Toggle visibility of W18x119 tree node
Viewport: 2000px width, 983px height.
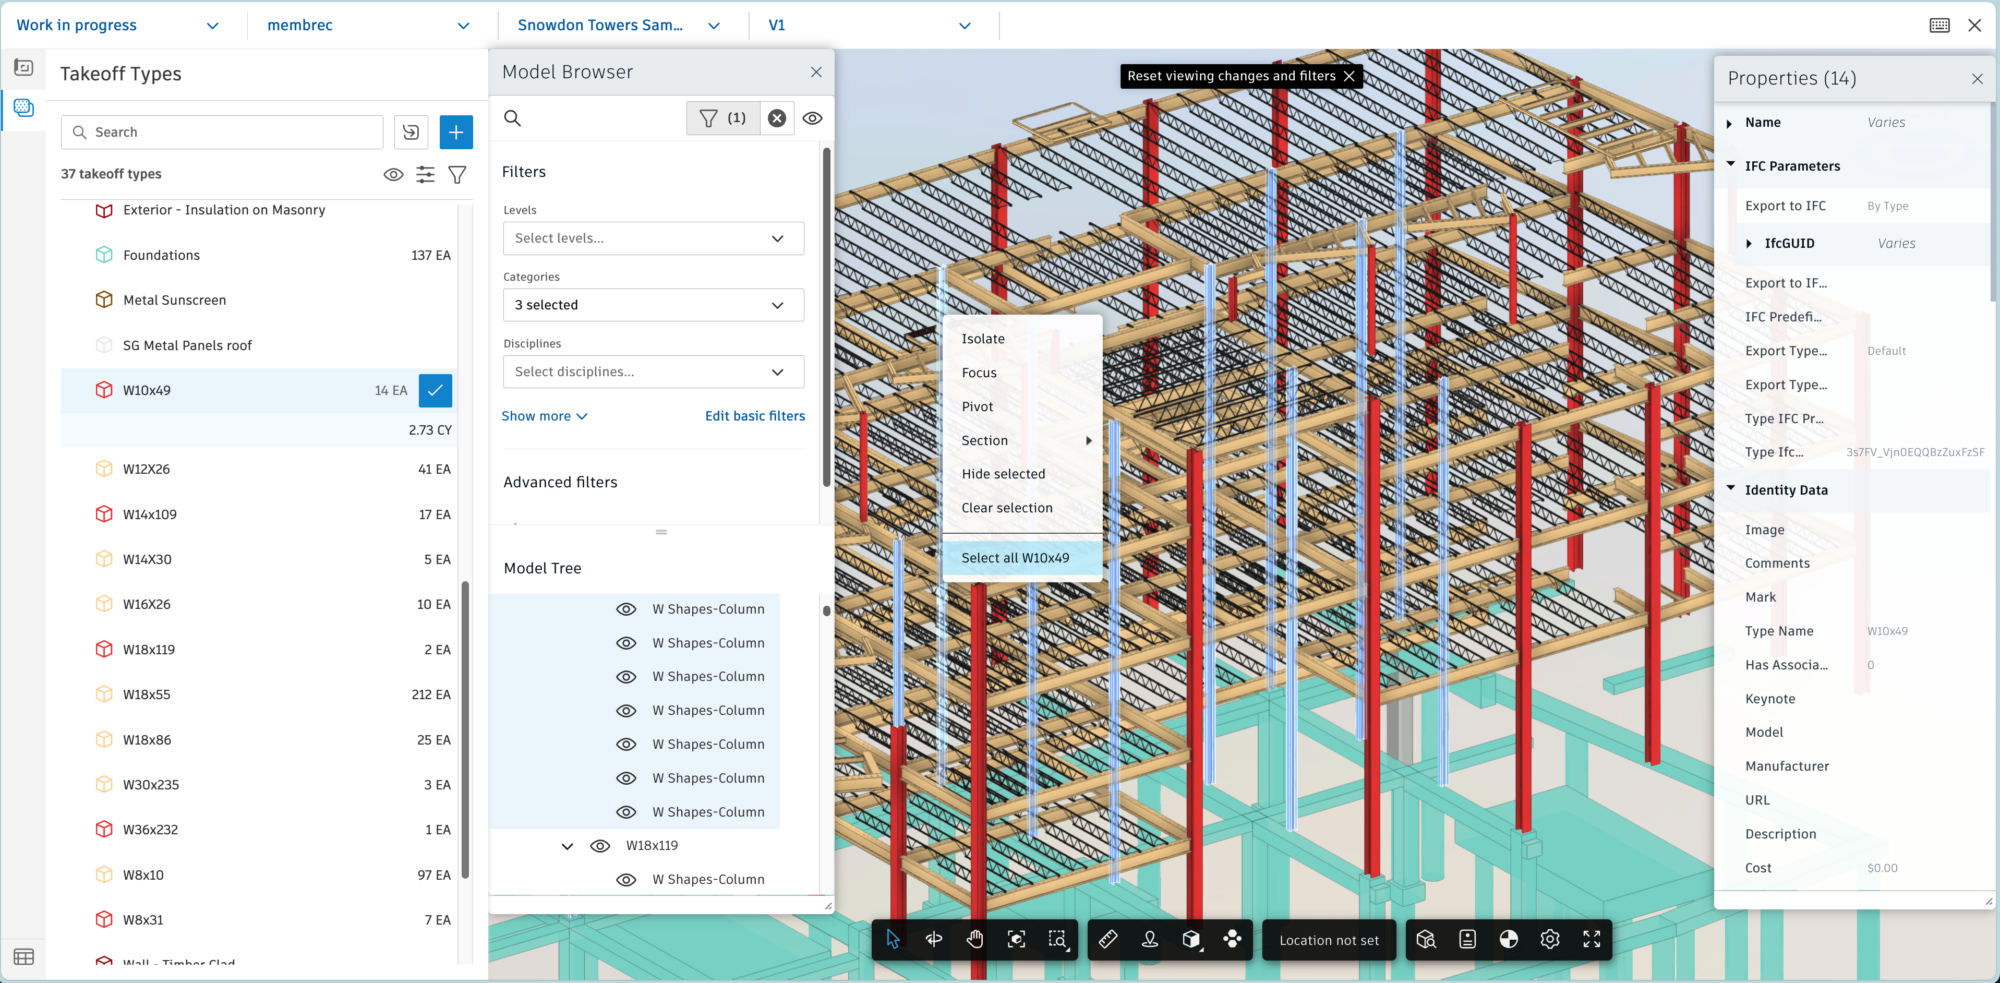pyautogui.click(x=600, y=846)
